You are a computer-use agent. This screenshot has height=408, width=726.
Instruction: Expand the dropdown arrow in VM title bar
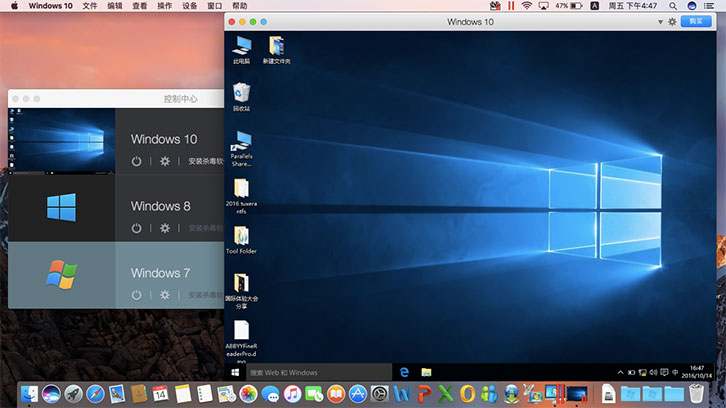660,21
